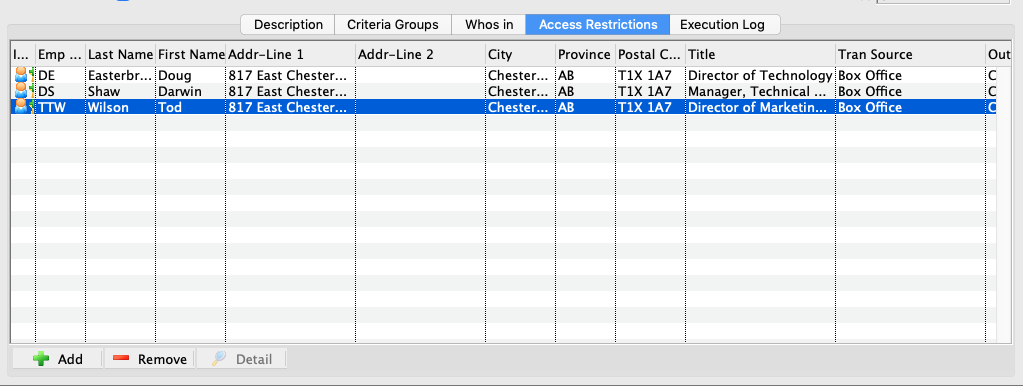Click the Add button label
Screen dimensions: 1023x387
click(70, 359)
